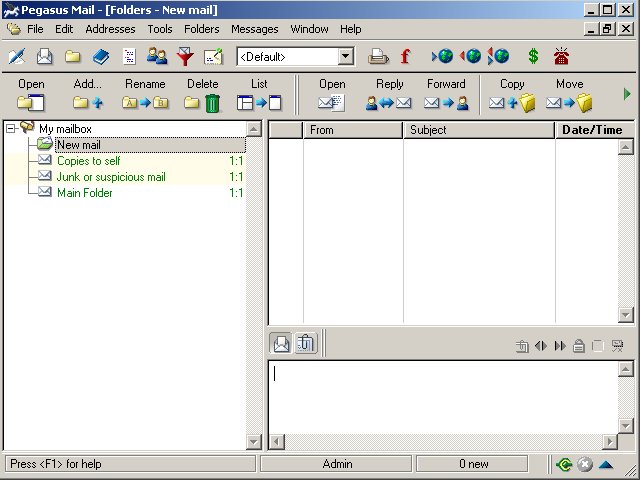Reply to message toolbar button
The image size is (640, 480).
[x=389, y=94]
